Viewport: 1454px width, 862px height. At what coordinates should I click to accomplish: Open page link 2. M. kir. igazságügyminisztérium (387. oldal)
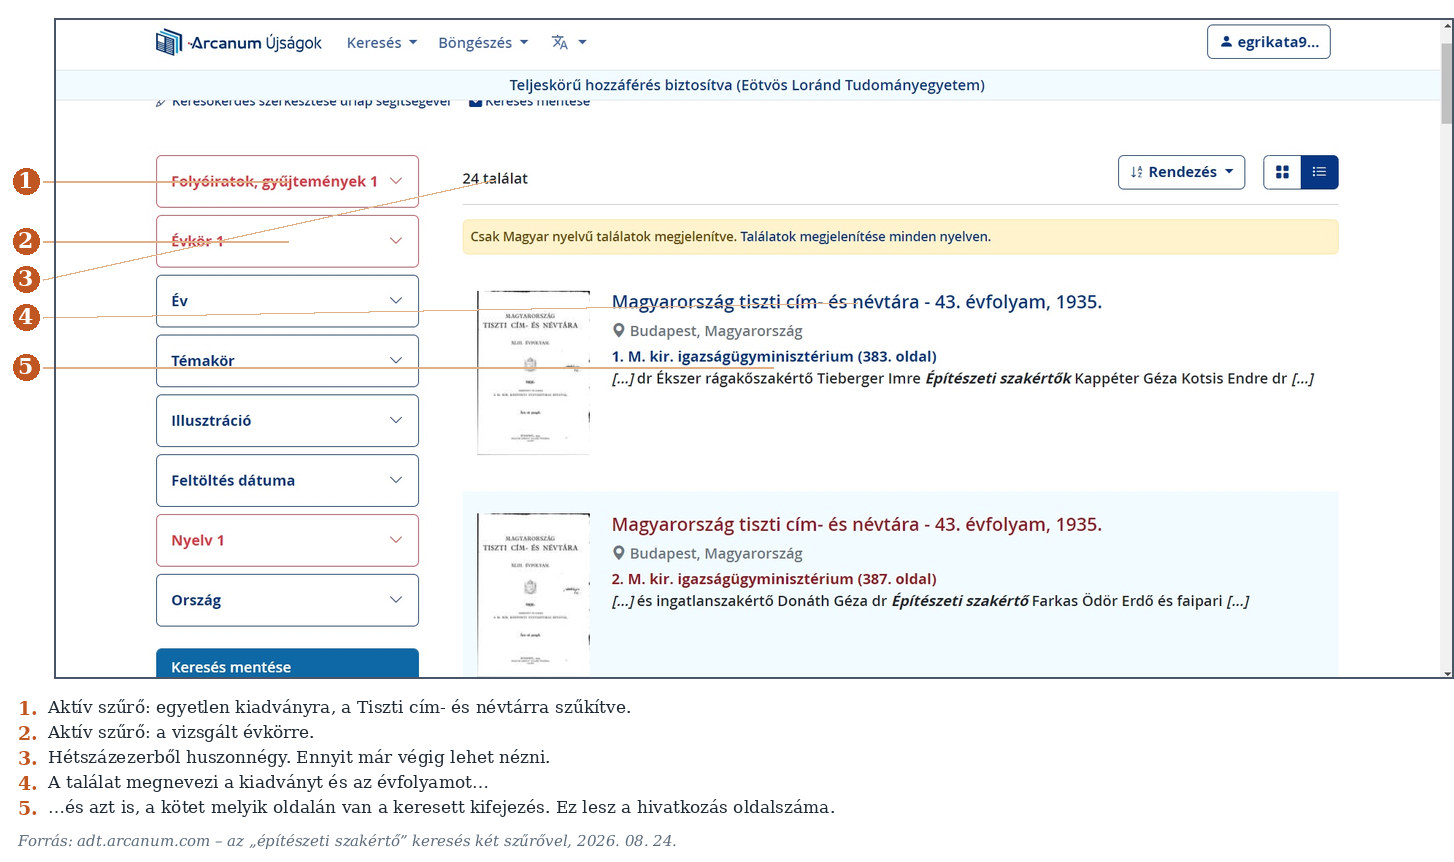774,579
